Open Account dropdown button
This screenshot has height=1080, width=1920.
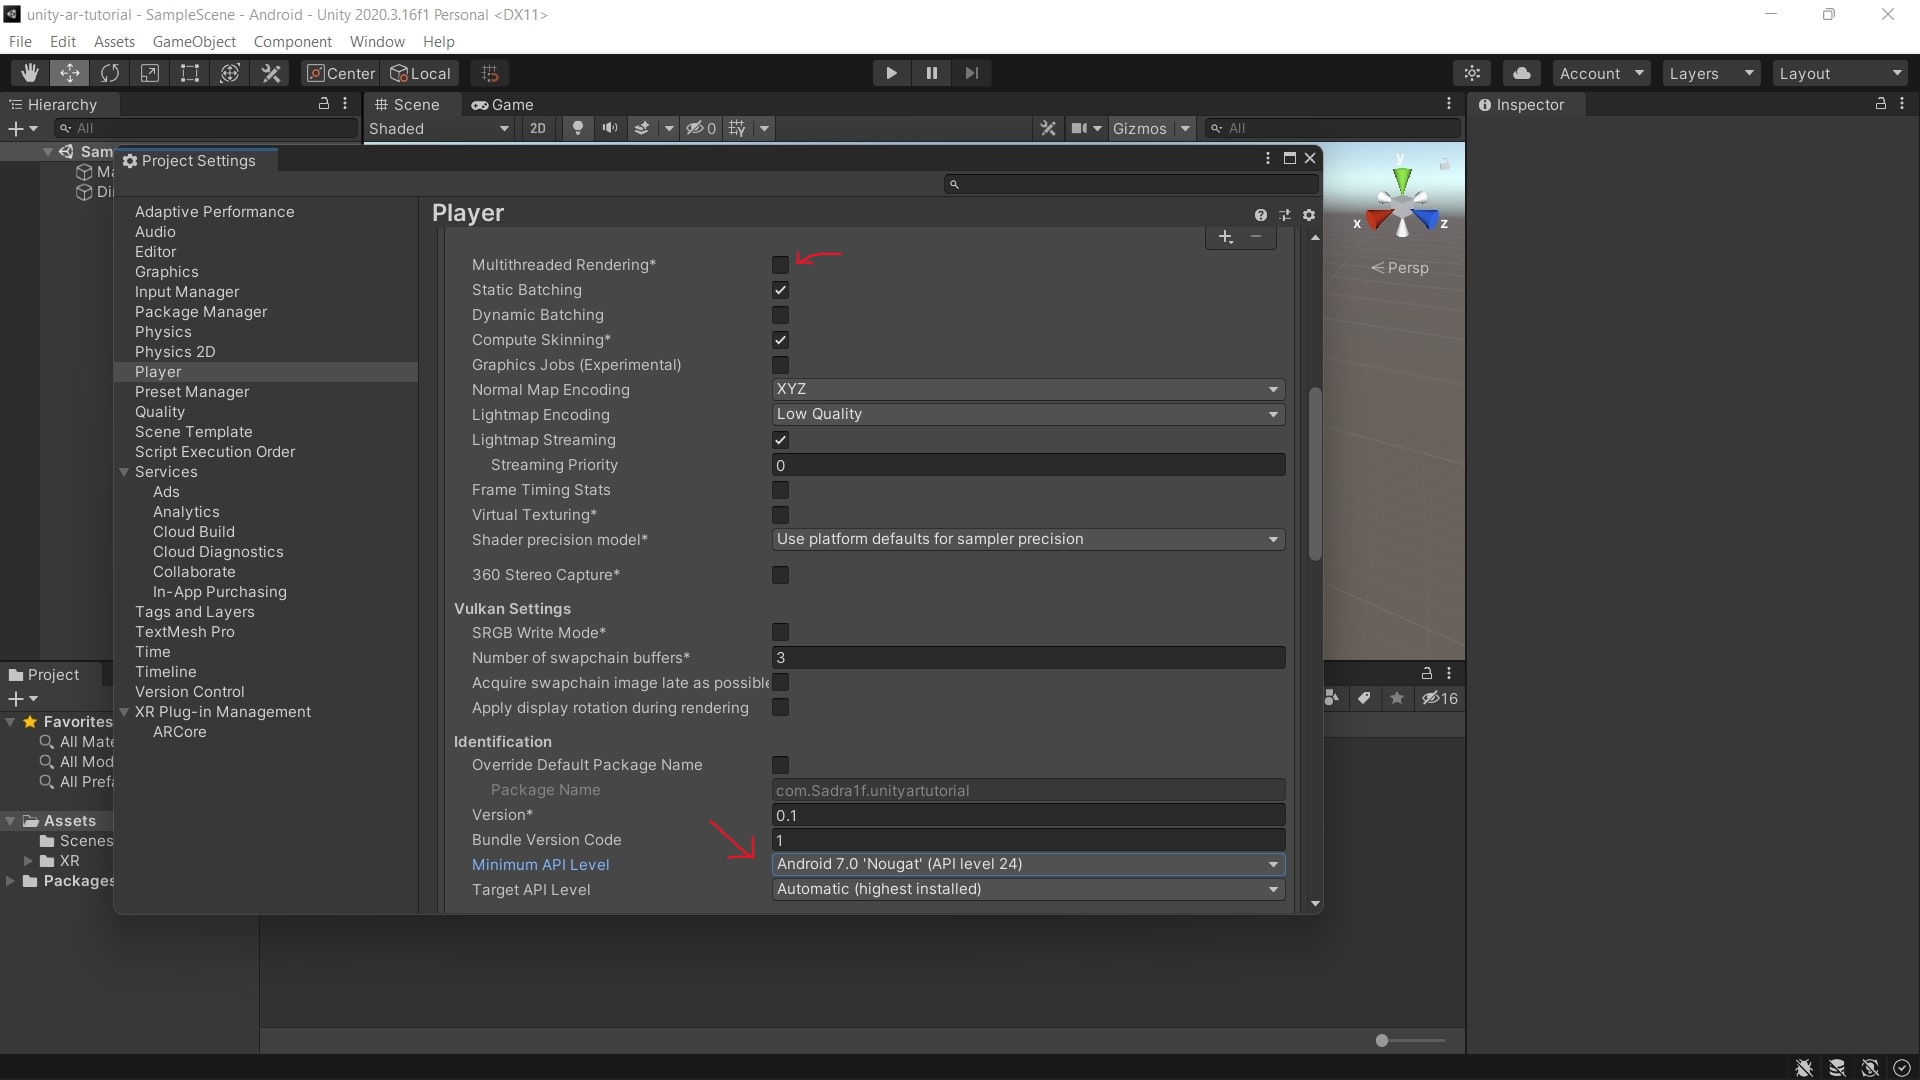1602,73
